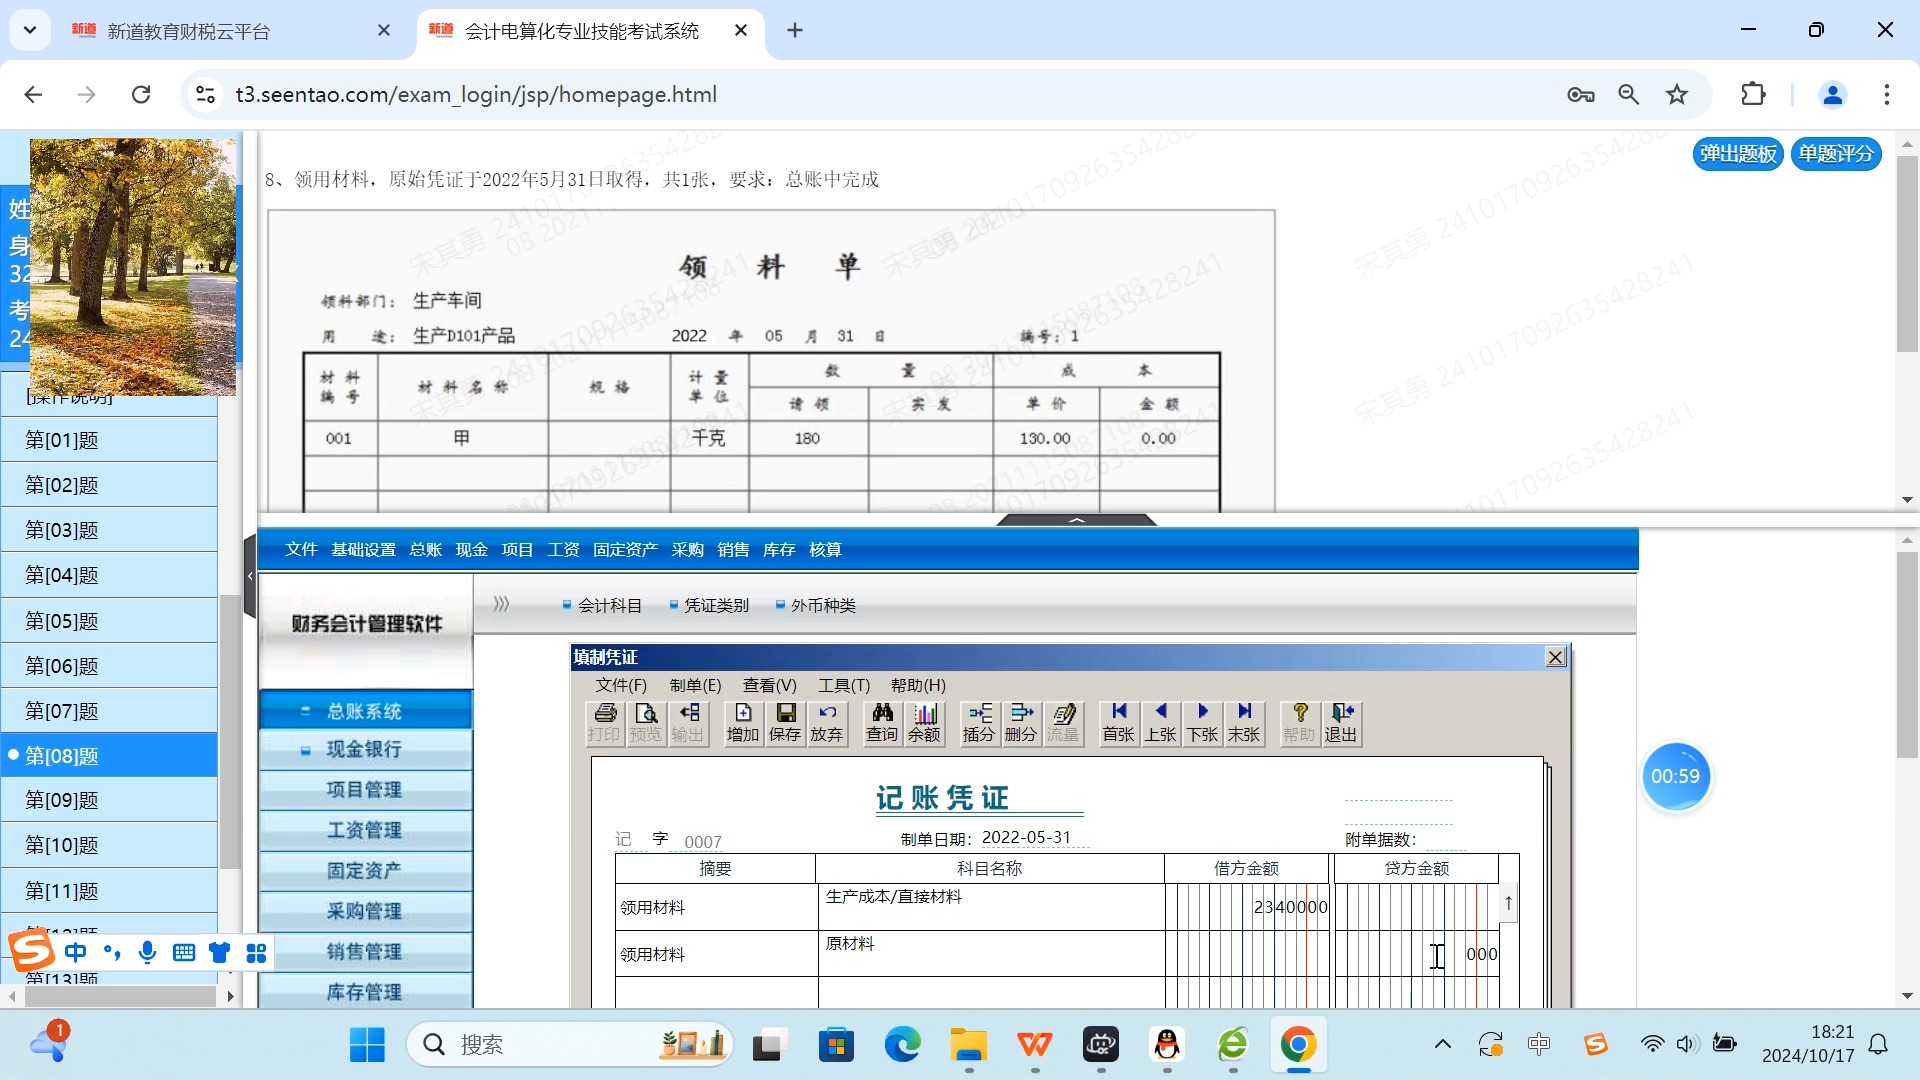Open the 制单(E) menu
Screen dimensions: 1920x1080
(695, 685)
